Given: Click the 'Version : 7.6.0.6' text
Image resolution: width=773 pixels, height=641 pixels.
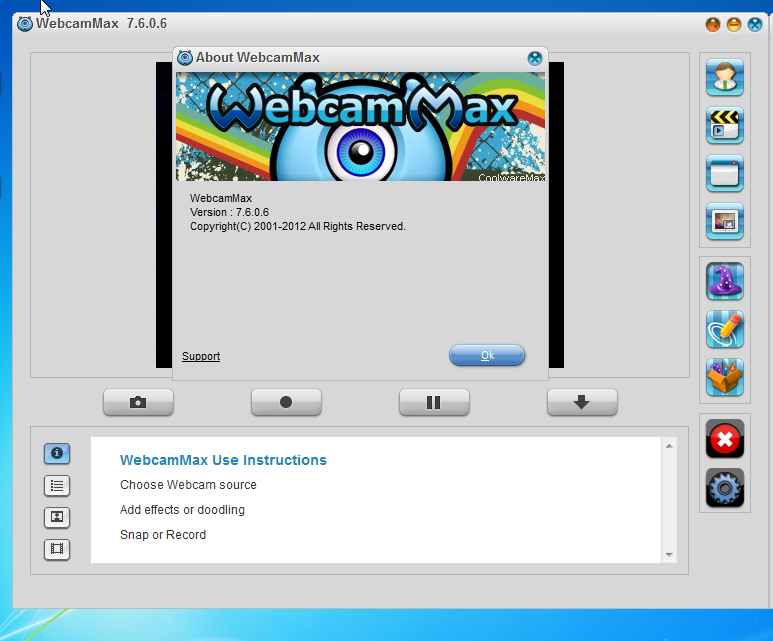Looking at the screenshot, I should (230, 212).
